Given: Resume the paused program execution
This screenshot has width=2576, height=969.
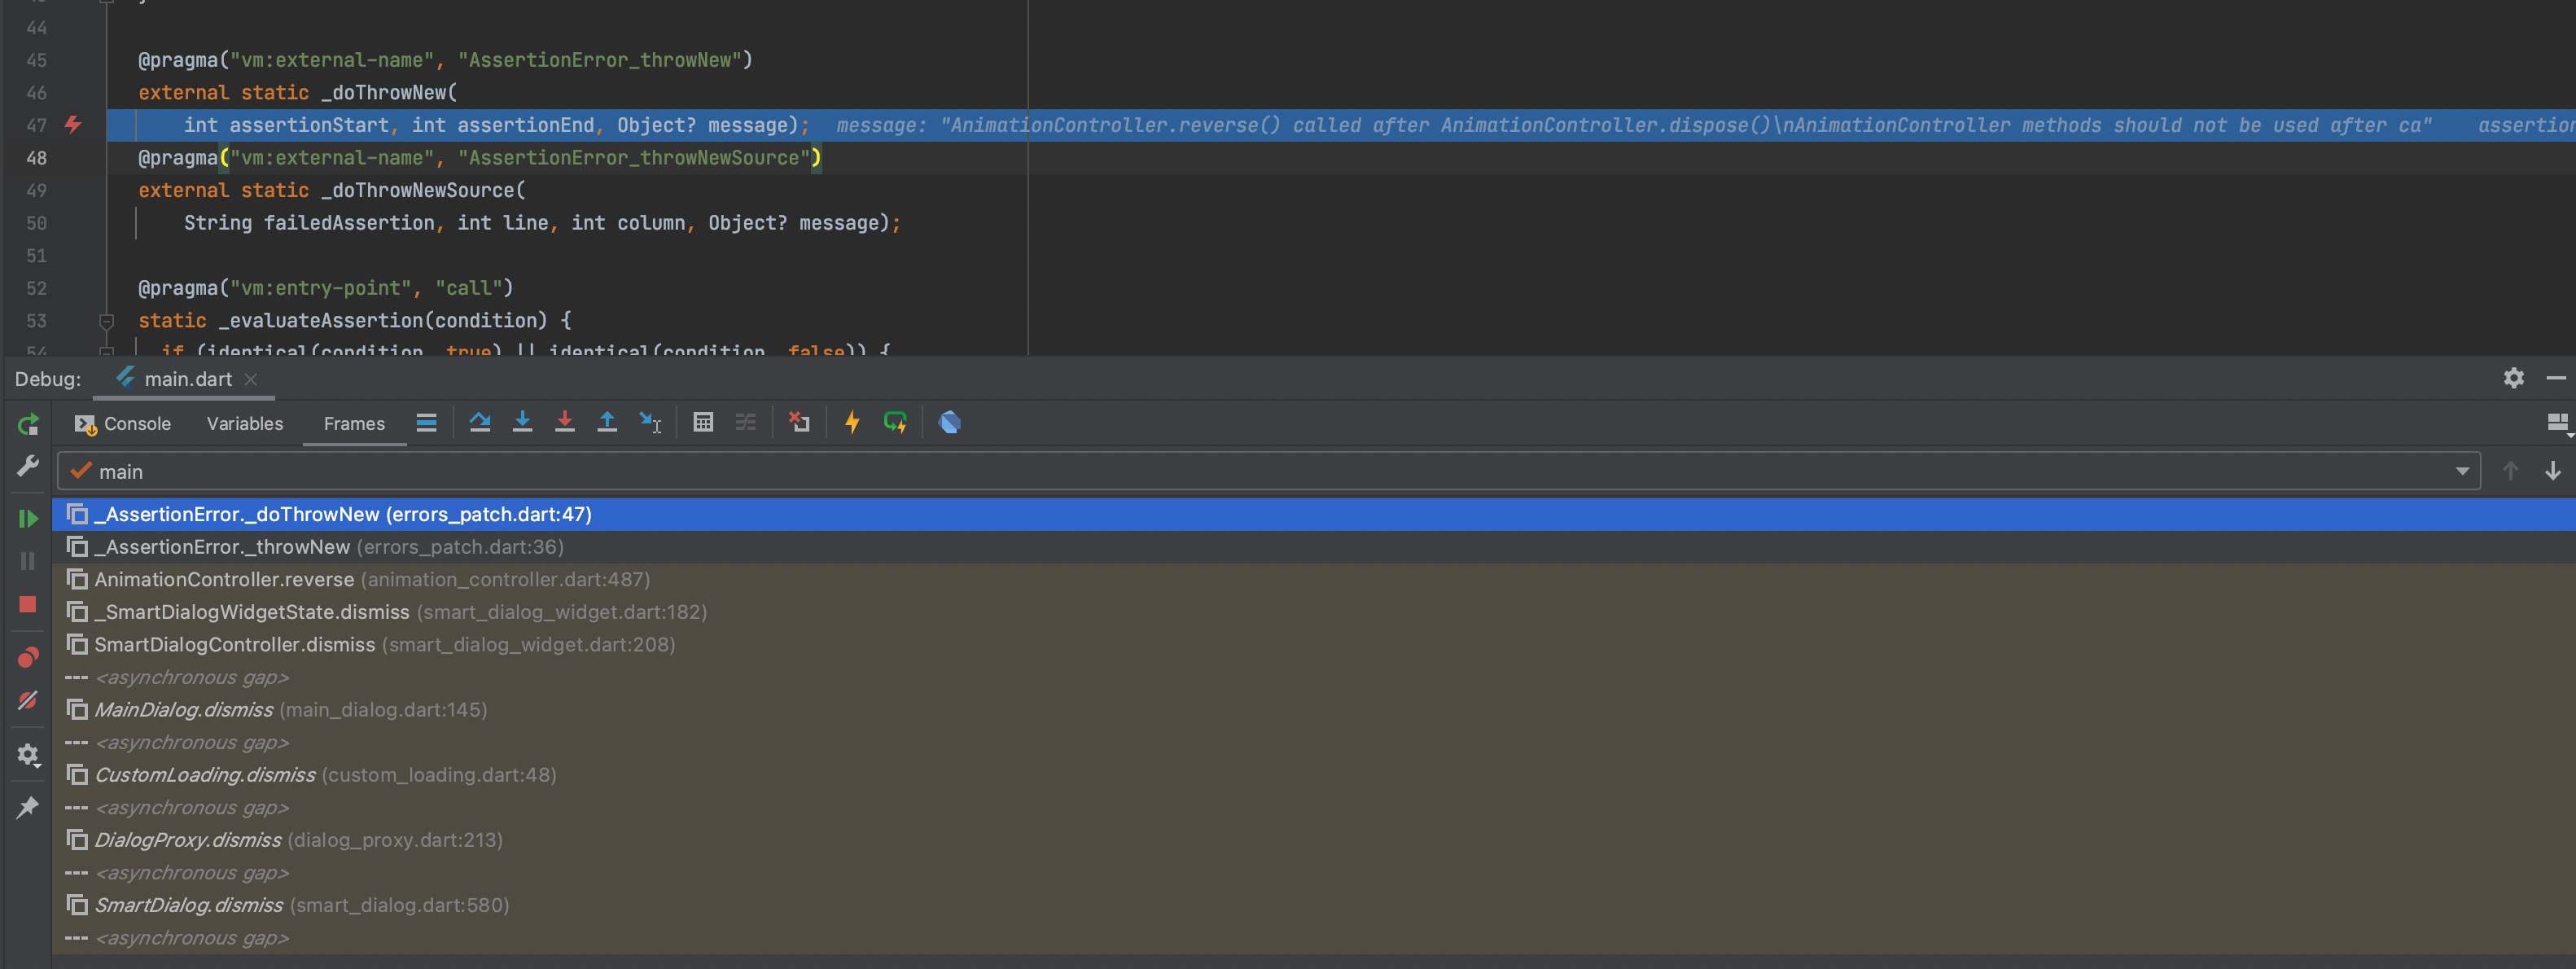Looking at the screenshot, I should pyautogui.click(x=28, y=518).
